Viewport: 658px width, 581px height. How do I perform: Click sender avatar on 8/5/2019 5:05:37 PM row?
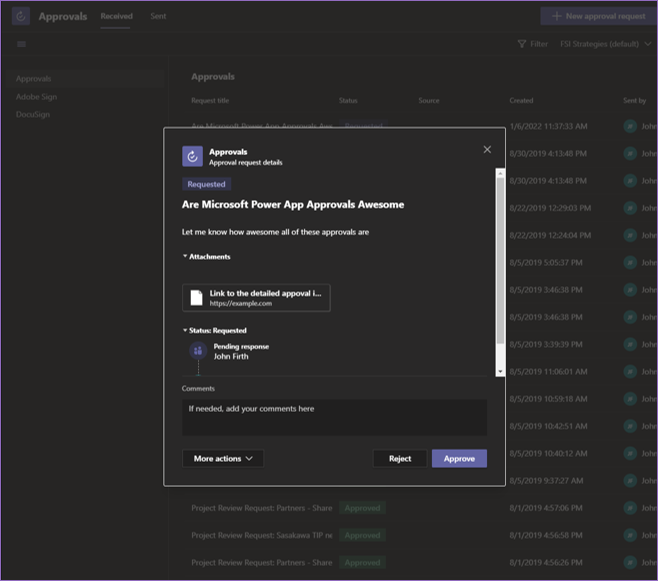630,263
